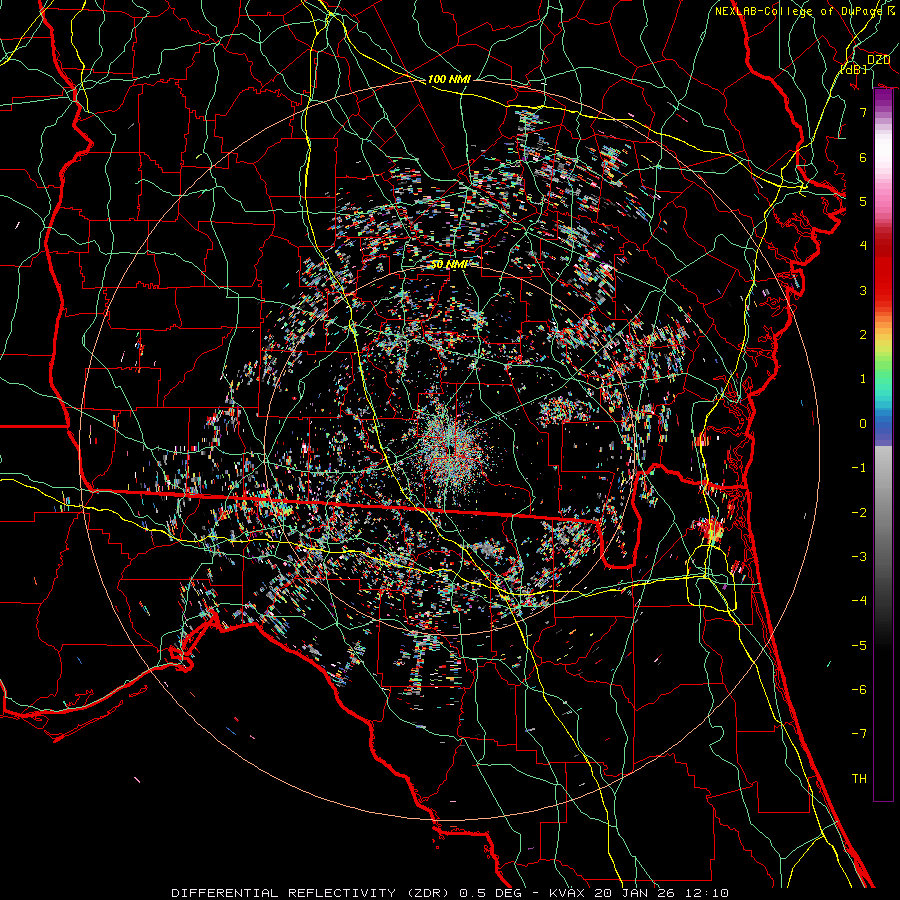Click the legend value 3
The image size is (900, 900).
pos(863,290)
